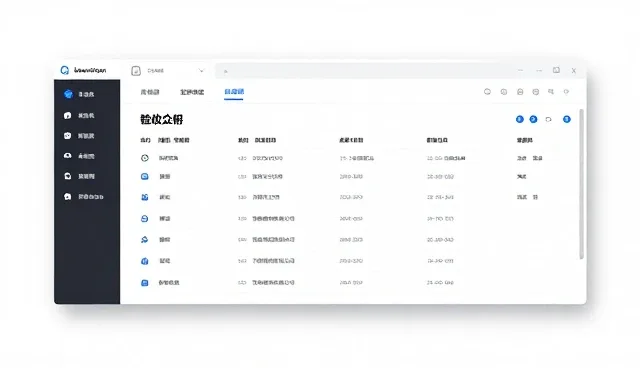Click the third gray icon in the tab-row toolbar
640x368 pixels.
click(520, 92)
